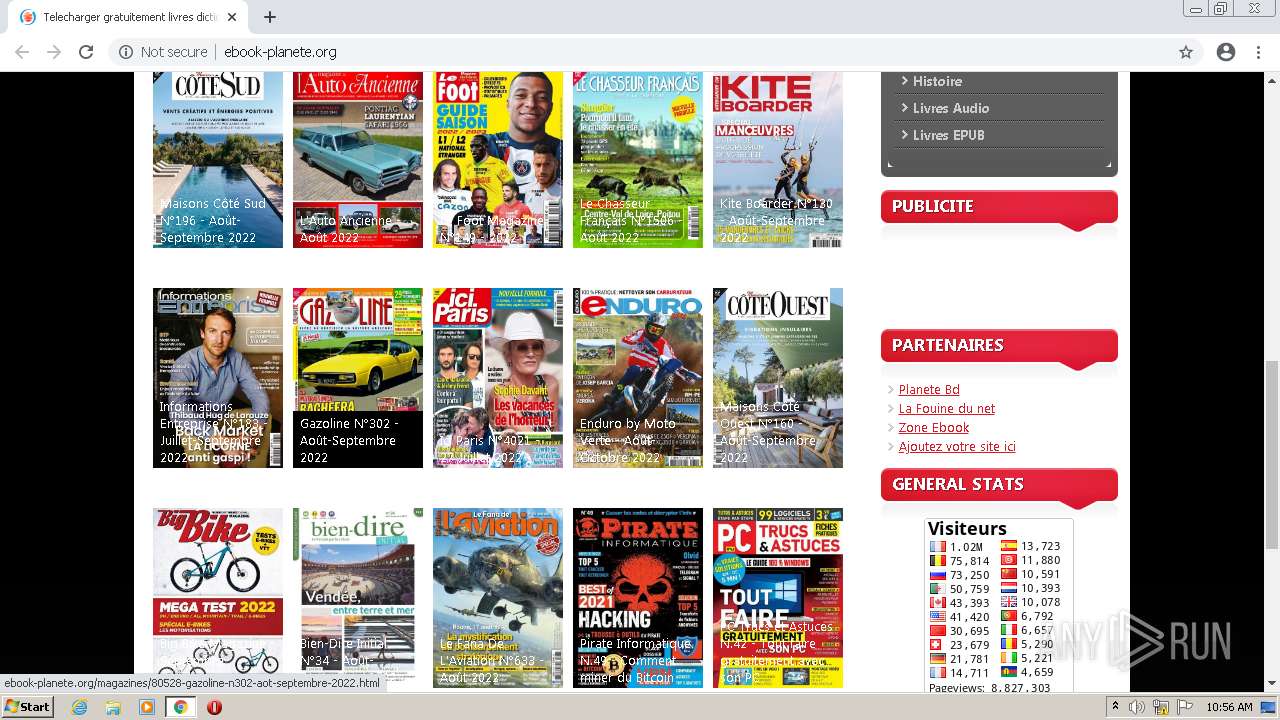This screenshot has height=720, width=1280.
Task: Open the Big Bike magazine cover
Action: 218,598
